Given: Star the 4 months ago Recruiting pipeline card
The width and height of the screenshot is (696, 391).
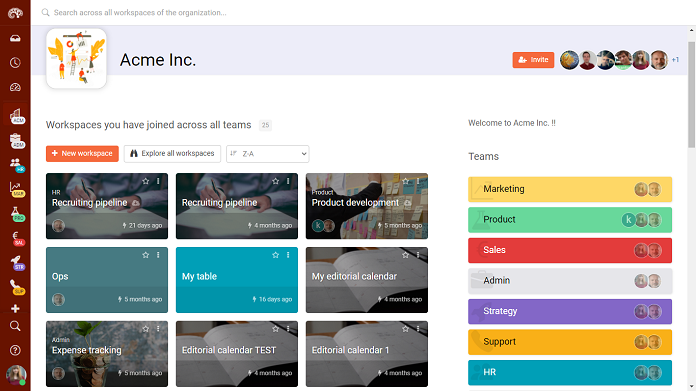Looking at the screenshot, I should tap(276, 181).
